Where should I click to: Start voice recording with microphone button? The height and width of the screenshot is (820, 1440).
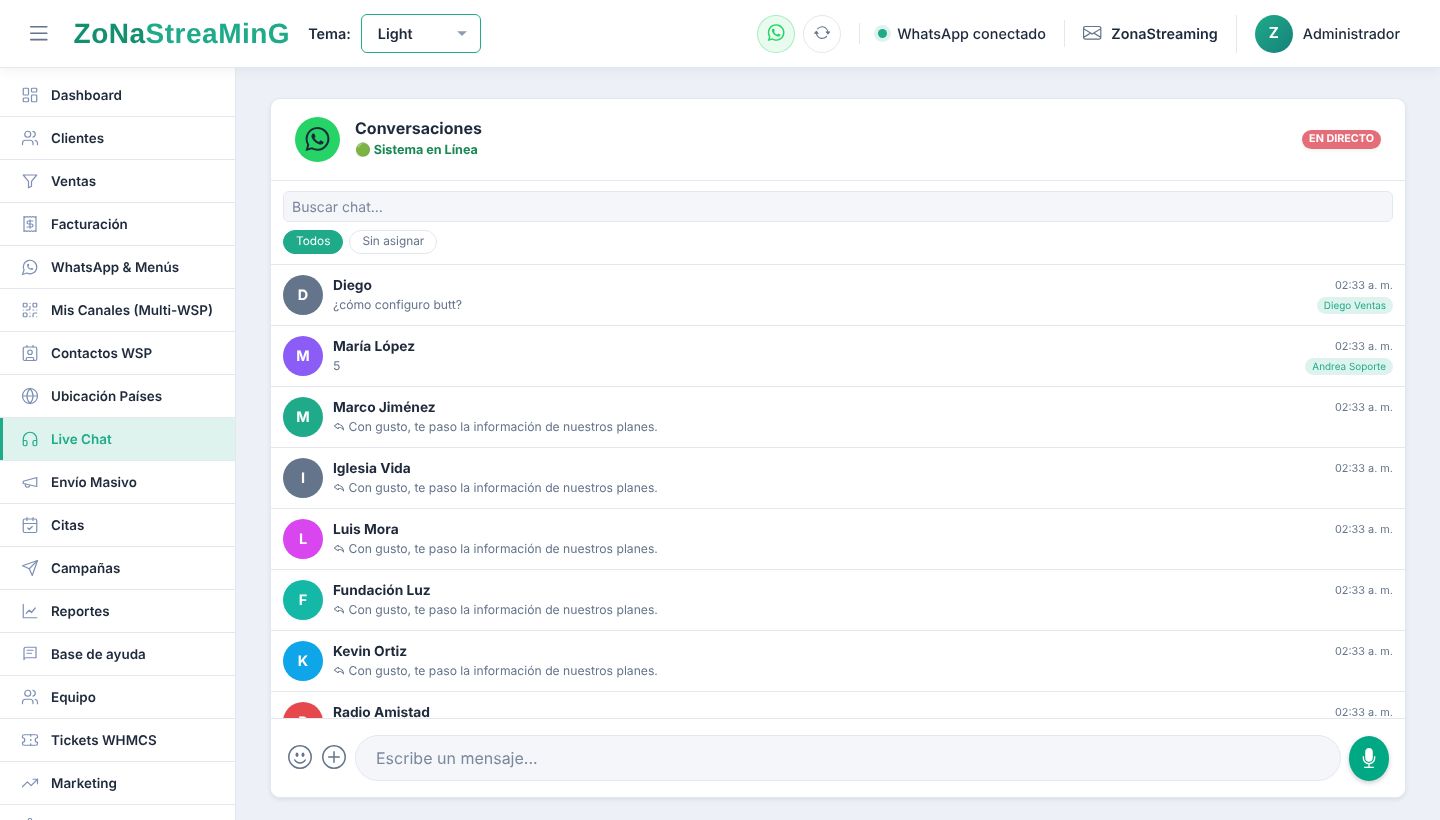[1369, 758]
